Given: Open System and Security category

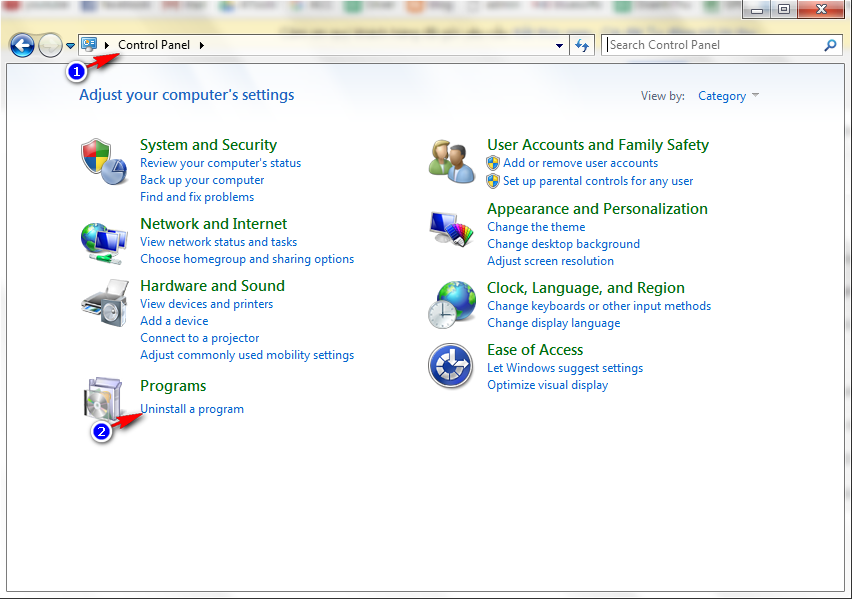Looking at the screenshot, I should [208, 145].
